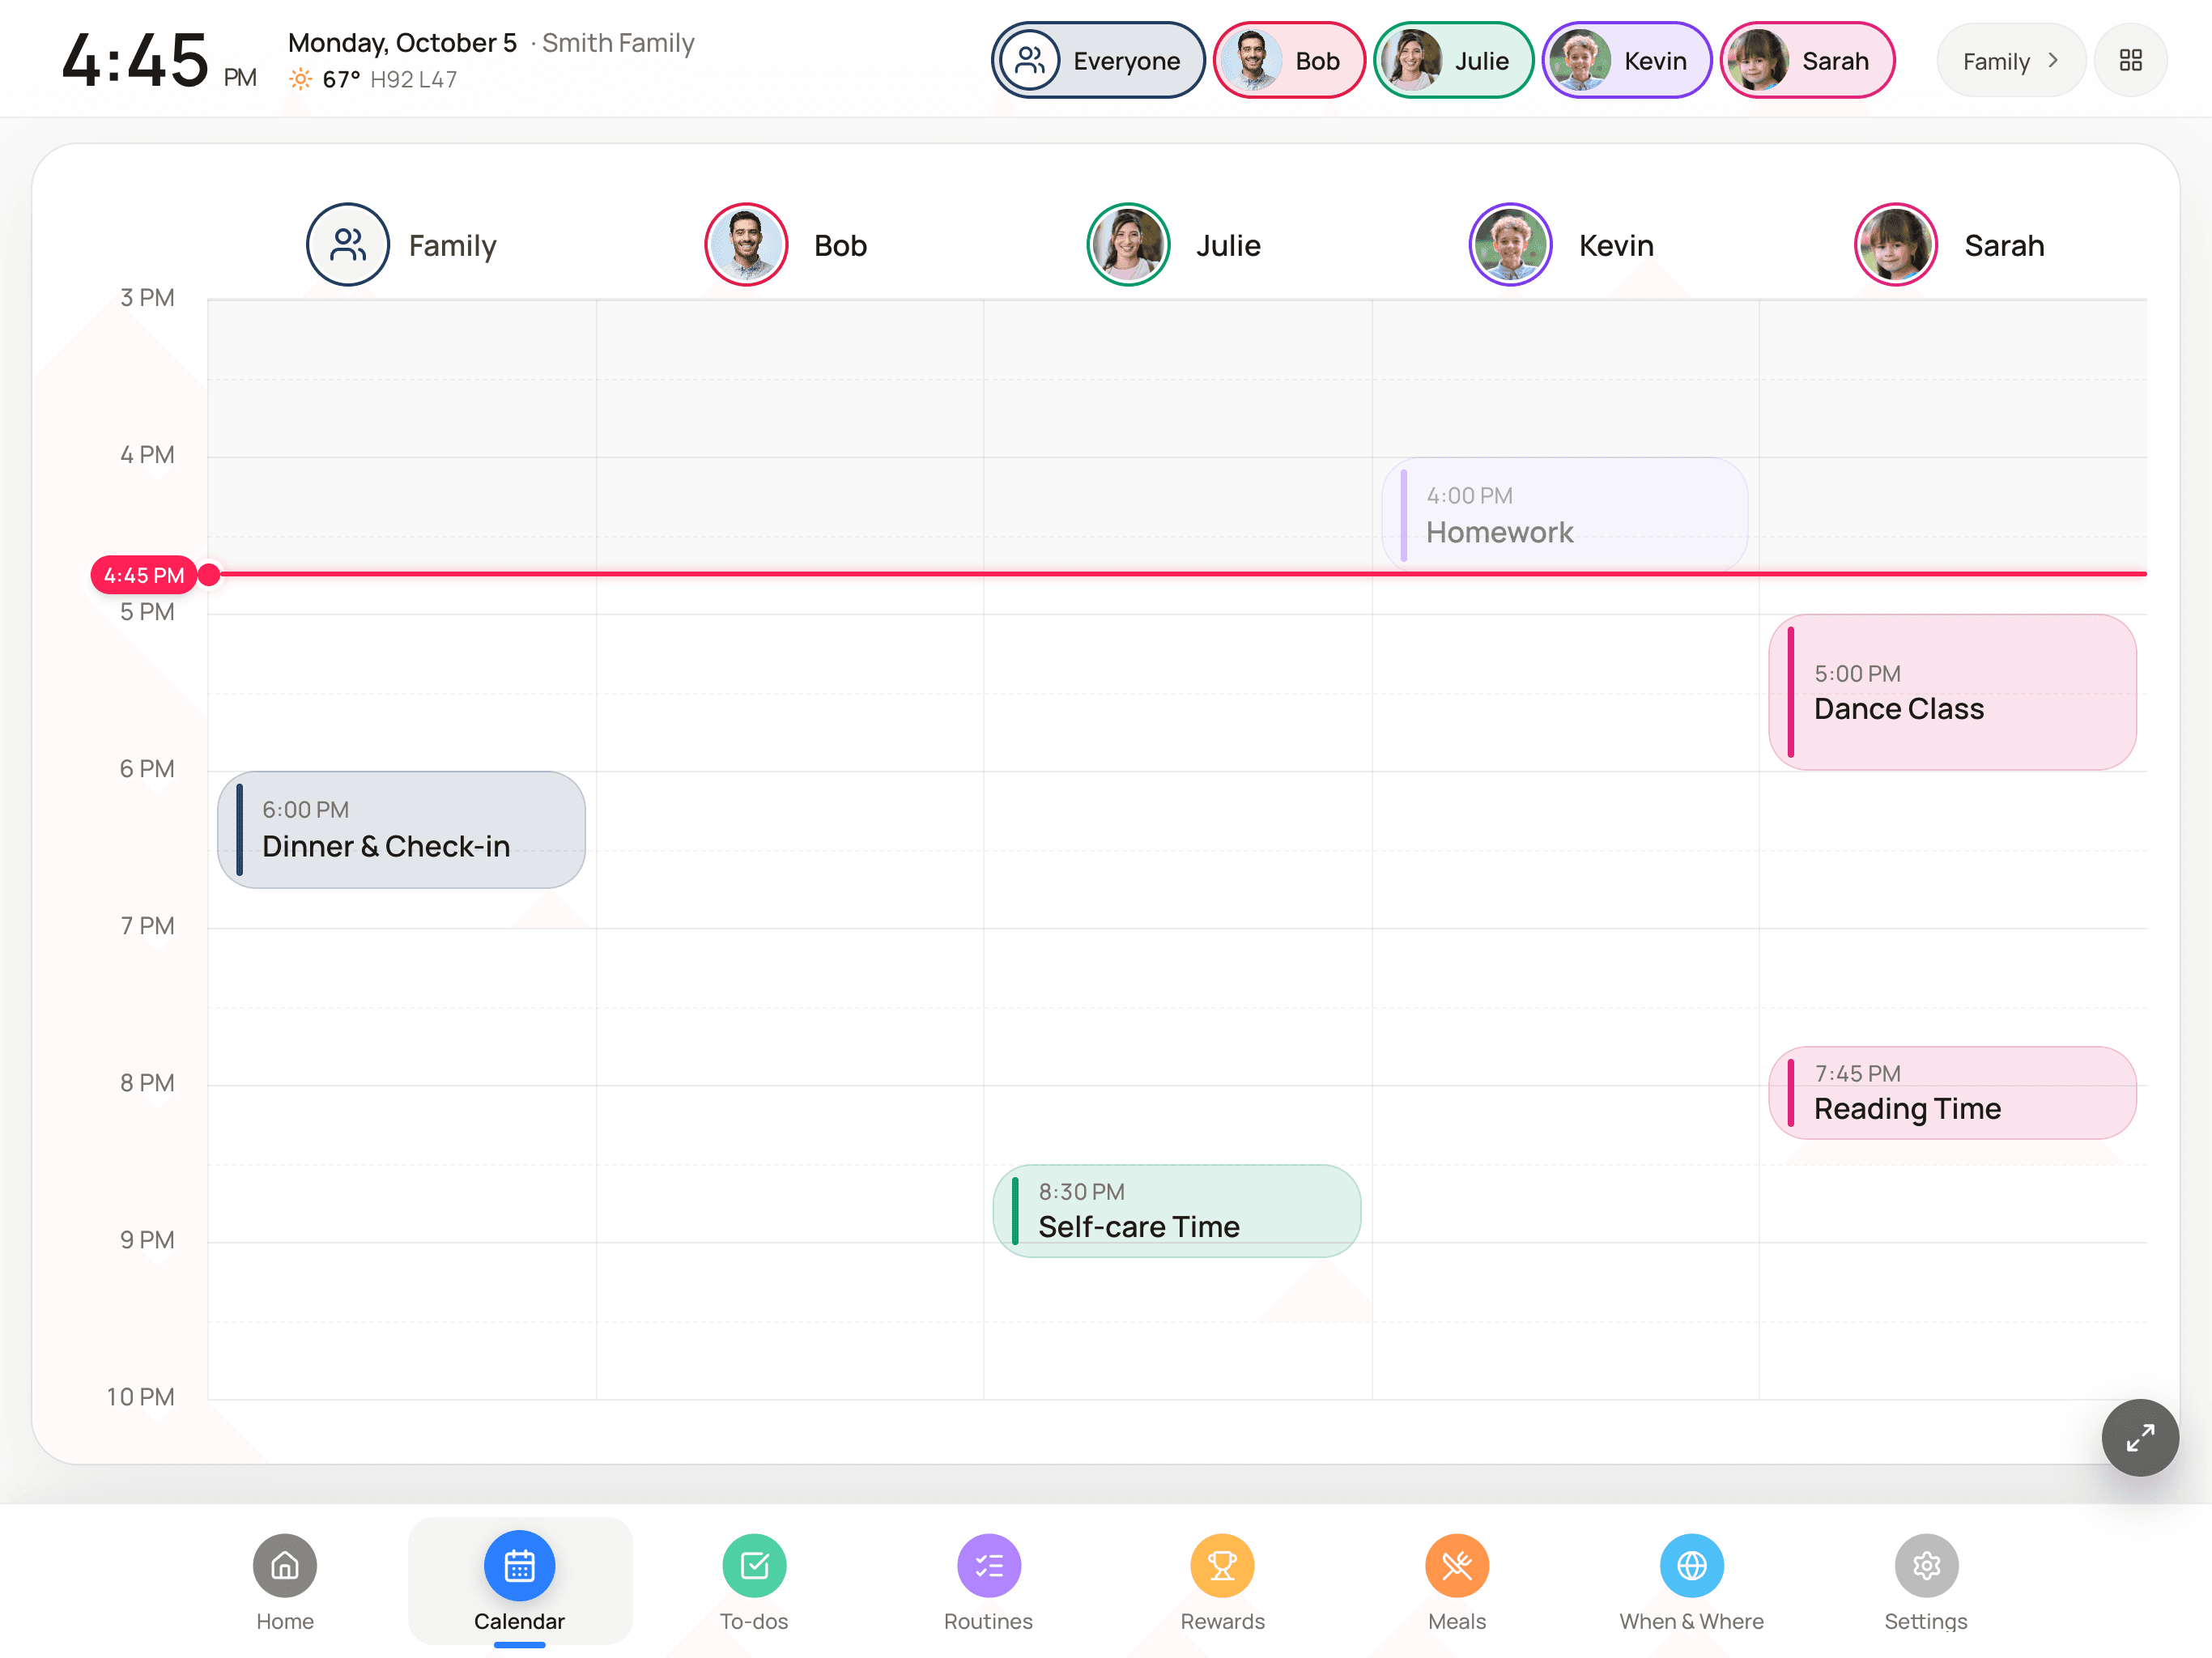Open the Dinner & Check-in event
The image size is (2212, 1658).
point(401,829)
